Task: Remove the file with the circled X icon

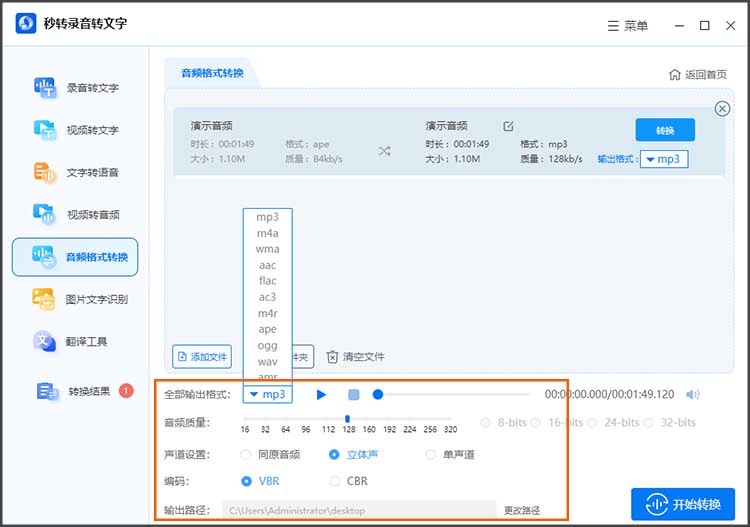Action: [722, 108]
